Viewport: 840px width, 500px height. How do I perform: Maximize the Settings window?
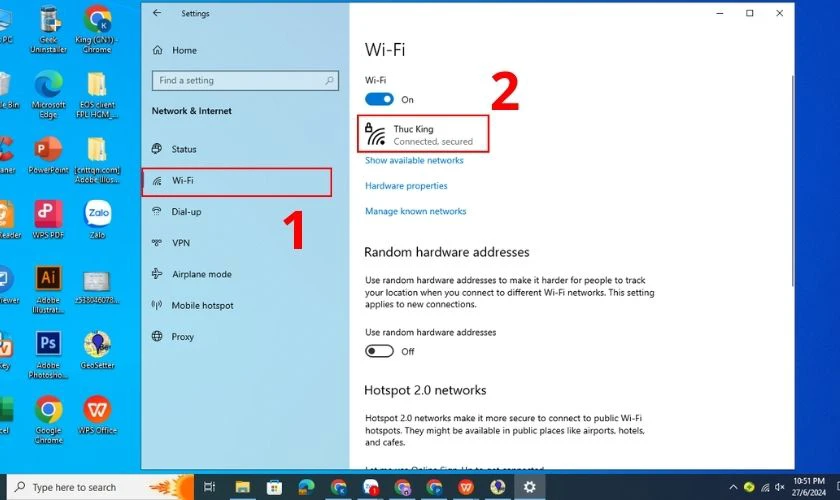coord(749,13)
